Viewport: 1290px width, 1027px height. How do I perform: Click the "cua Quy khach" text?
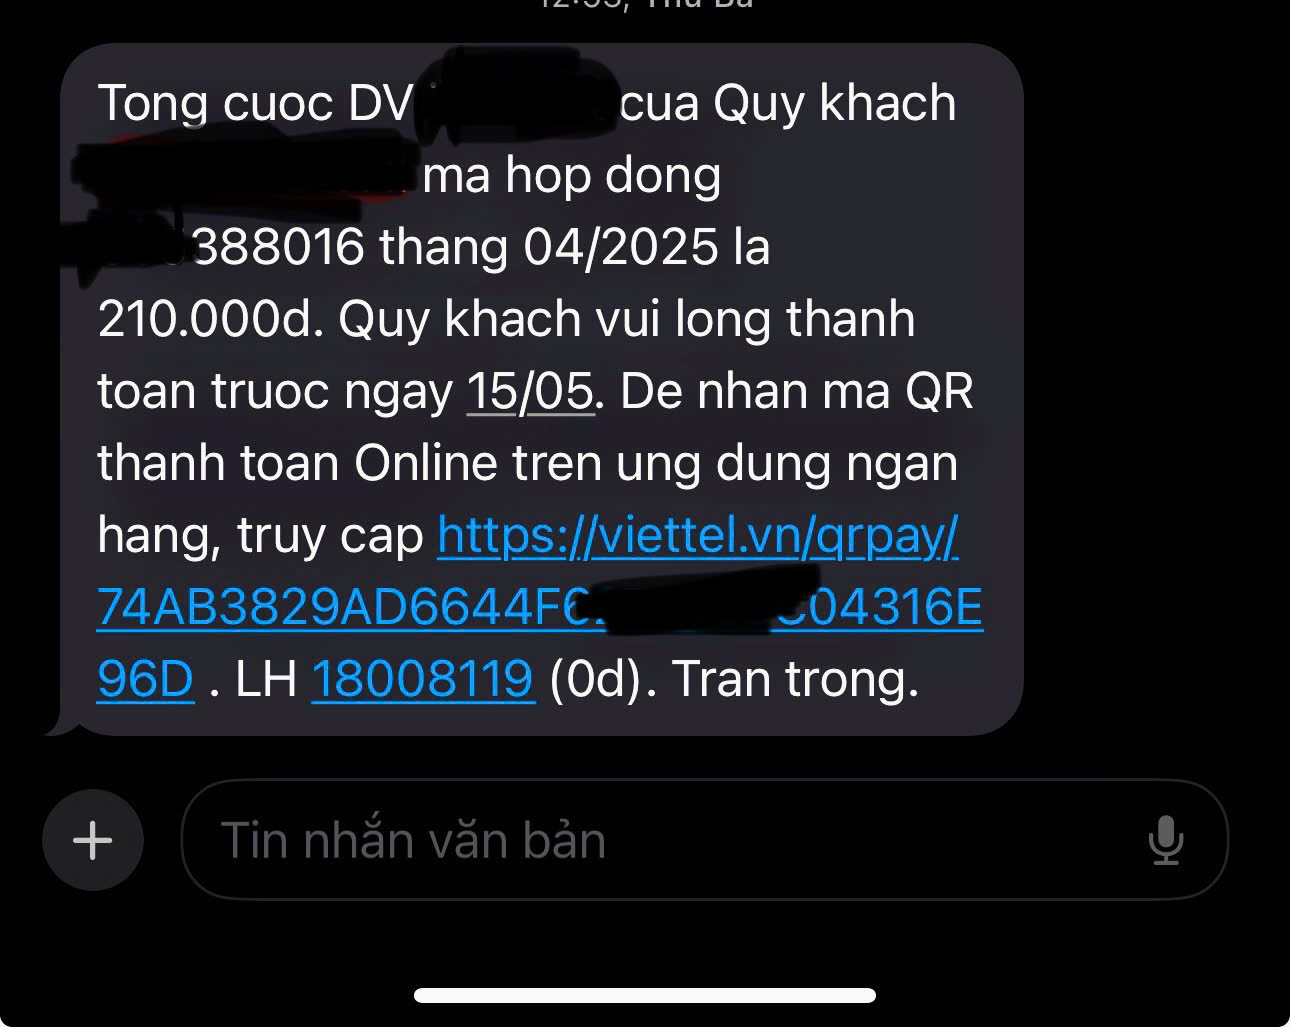point(787,104)
